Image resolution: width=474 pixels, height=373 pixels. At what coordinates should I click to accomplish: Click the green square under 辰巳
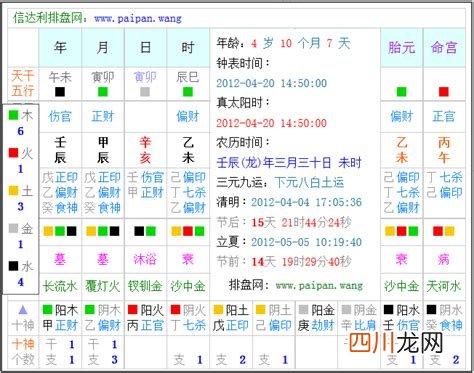[x=188, y=92]
